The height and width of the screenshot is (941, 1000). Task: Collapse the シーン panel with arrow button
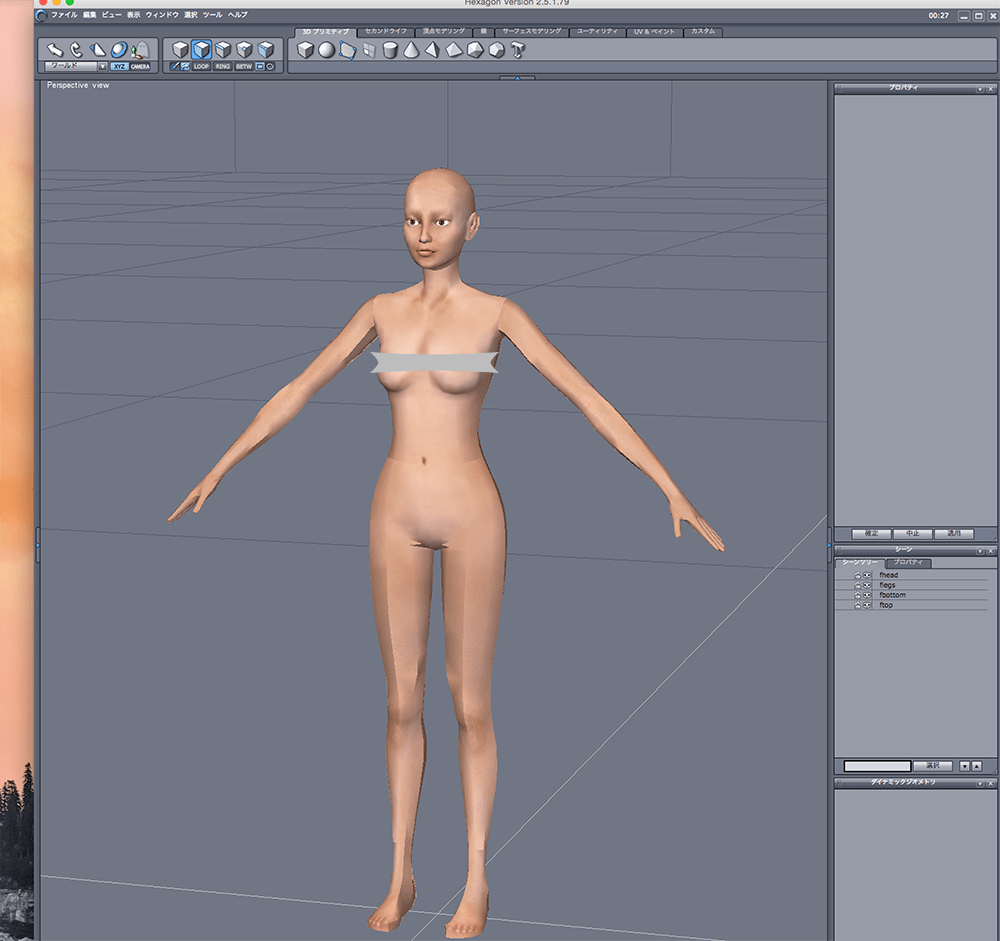[980, 551]
